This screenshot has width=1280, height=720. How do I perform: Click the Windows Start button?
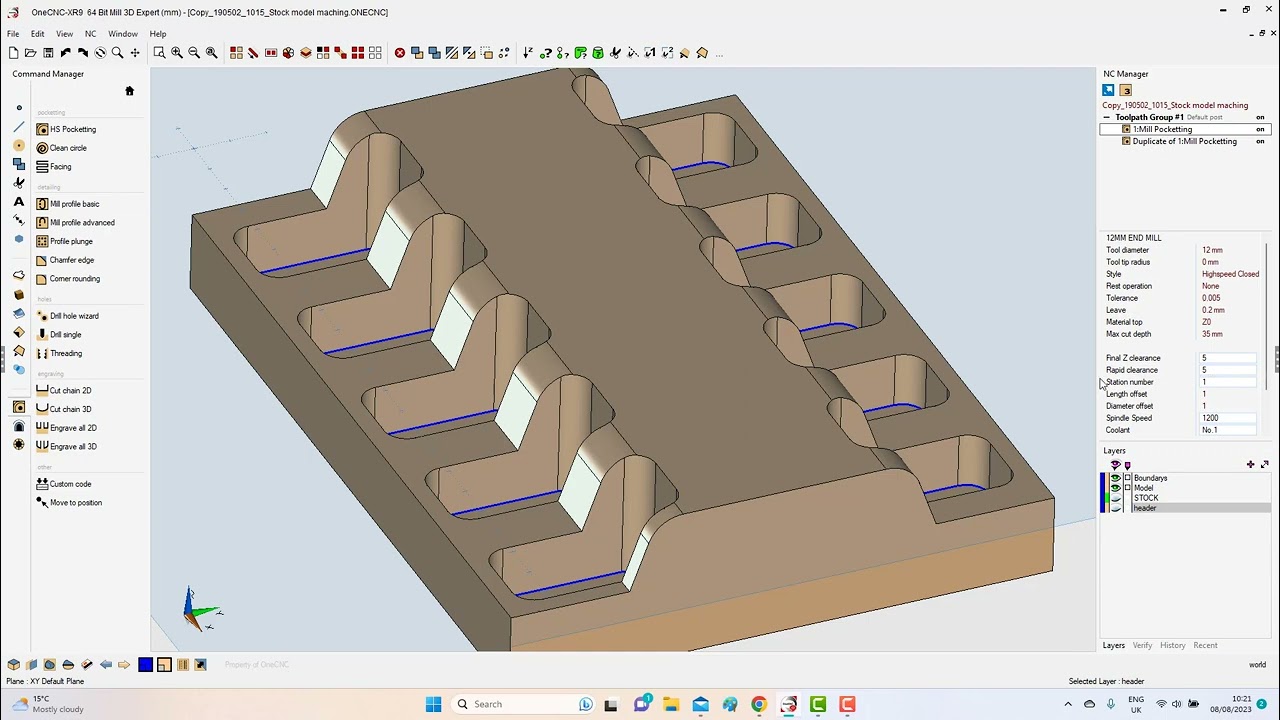pyautogui.click(x=433, y=704)
